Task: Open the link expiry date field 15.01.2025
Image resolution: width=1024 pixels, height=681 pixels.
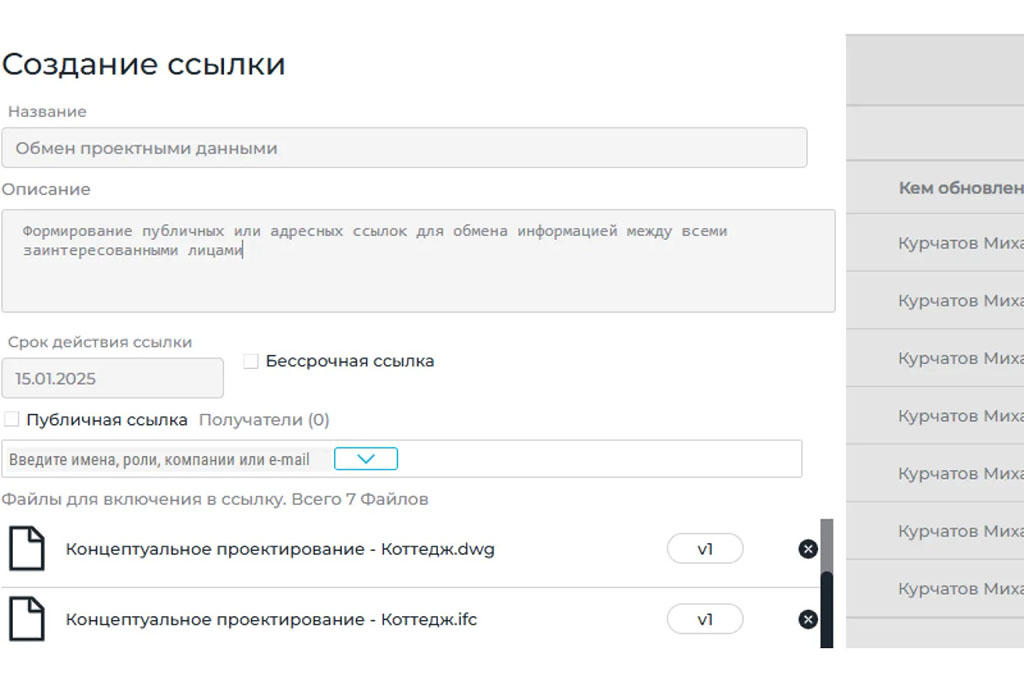Action: [112, 379]
